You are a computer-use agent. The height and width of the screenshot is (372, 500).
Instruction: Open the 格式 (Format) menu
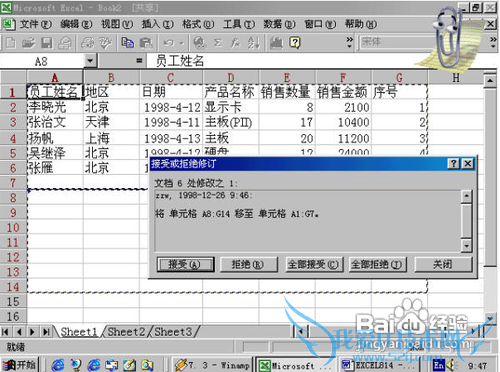[198, 24]
